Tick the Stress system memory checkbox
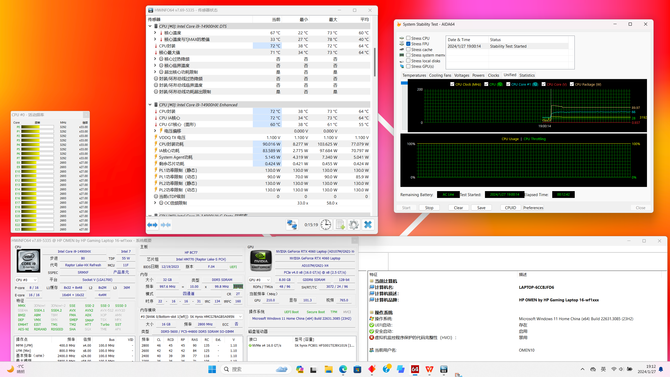The image size is (670, 377). click(x=408, y=55)
